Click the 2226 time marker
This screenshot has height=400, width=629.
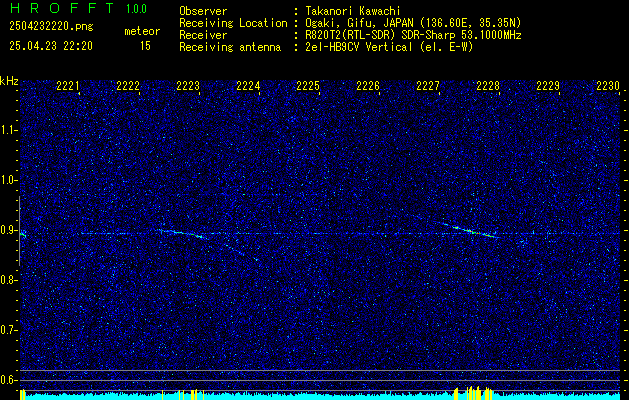(x=368, y=86)
